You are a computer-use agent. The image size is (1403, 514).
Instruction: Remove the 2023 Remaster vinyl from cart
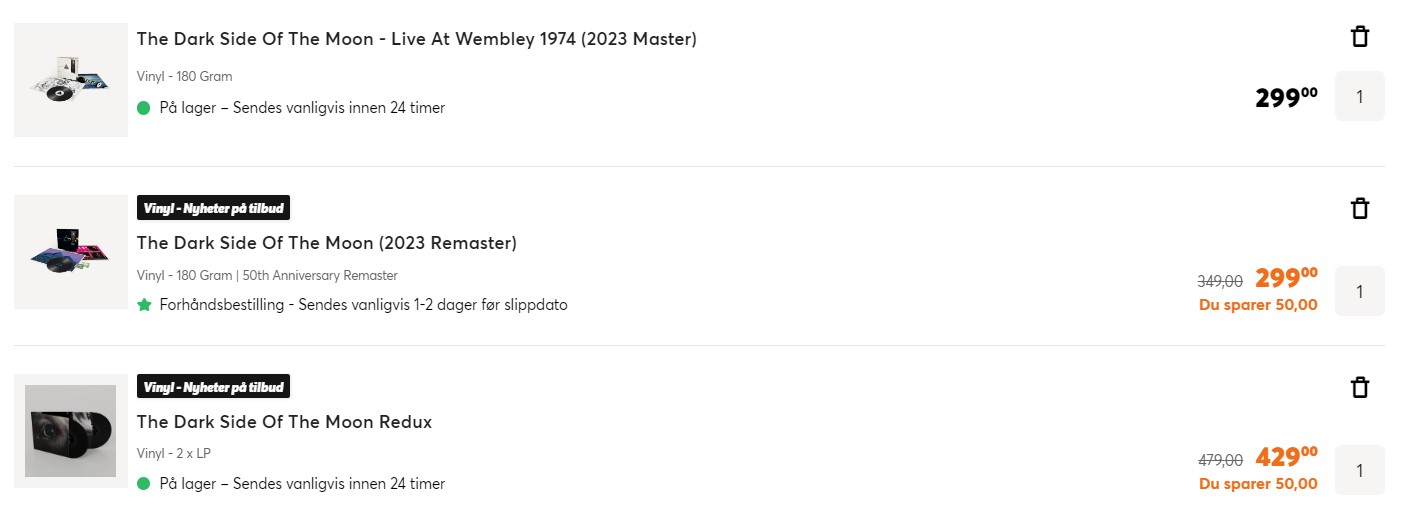1359,208
